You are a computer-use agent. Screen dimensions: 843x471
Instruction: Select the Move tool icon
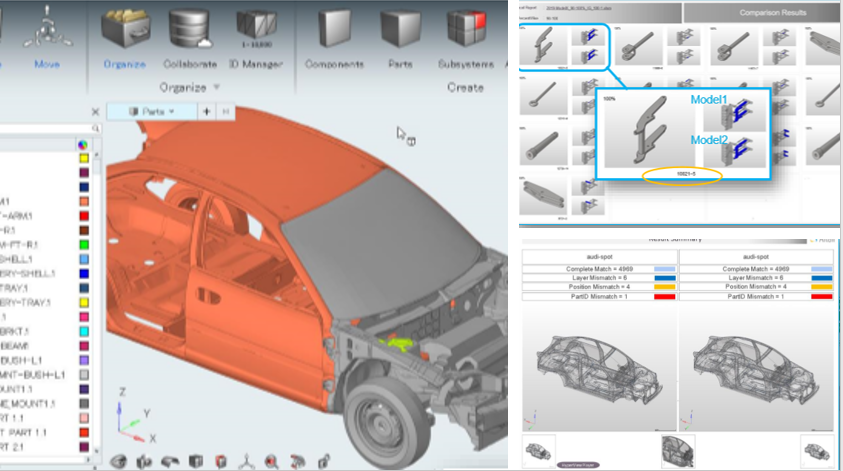(47, 27)
